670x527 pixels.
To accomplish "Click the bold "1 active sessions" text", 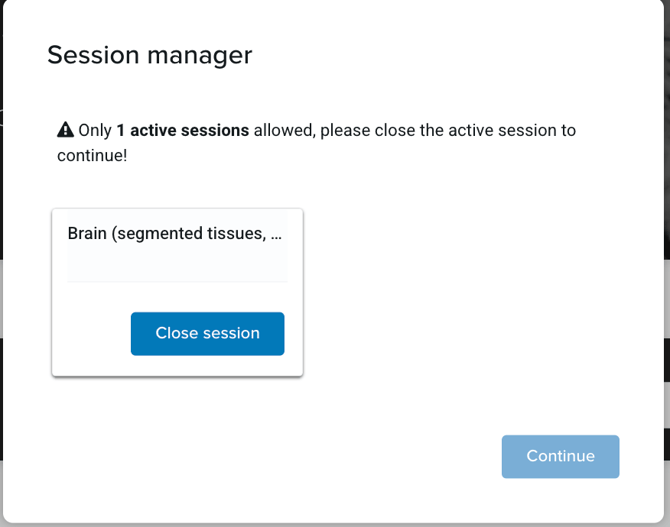I will pos(182,130).
